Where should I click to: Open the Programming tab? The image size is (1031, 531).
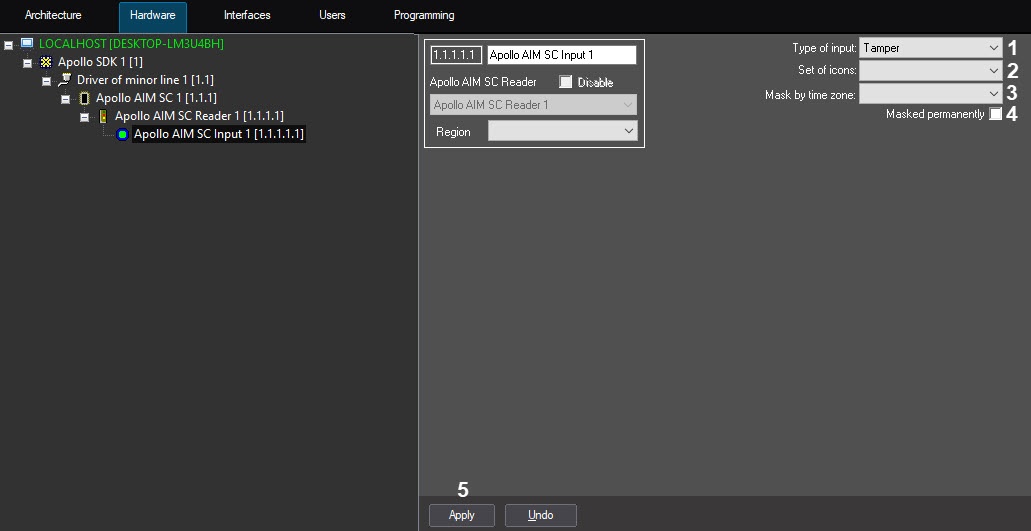[424, 15]
